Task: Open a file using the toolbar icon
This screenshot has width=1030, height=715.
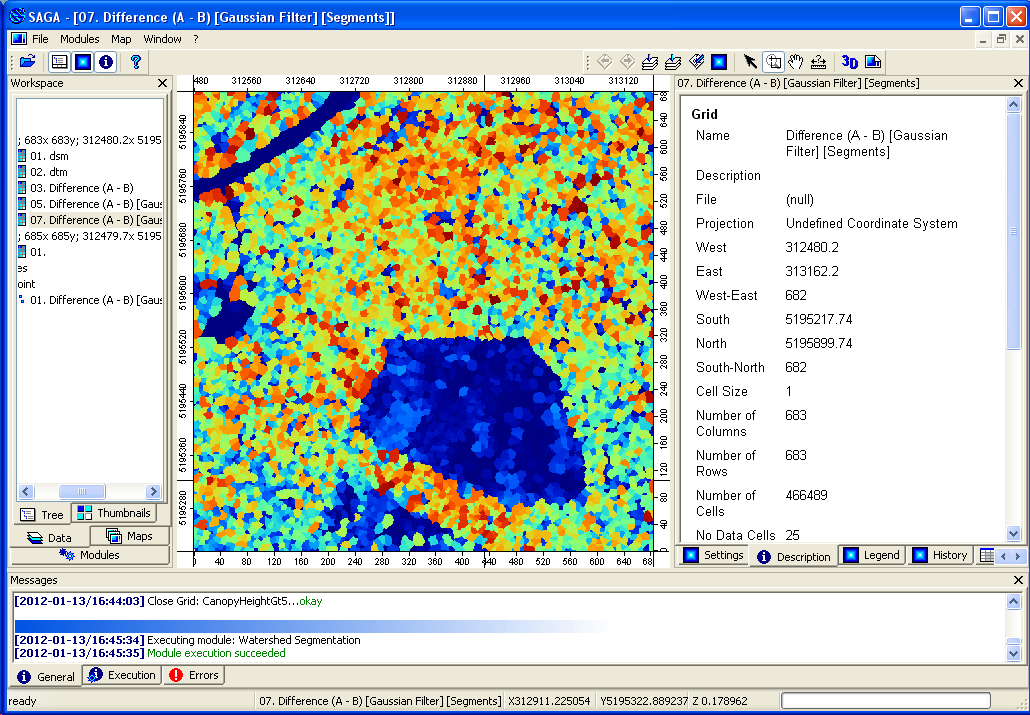Action: pos(28,61)
